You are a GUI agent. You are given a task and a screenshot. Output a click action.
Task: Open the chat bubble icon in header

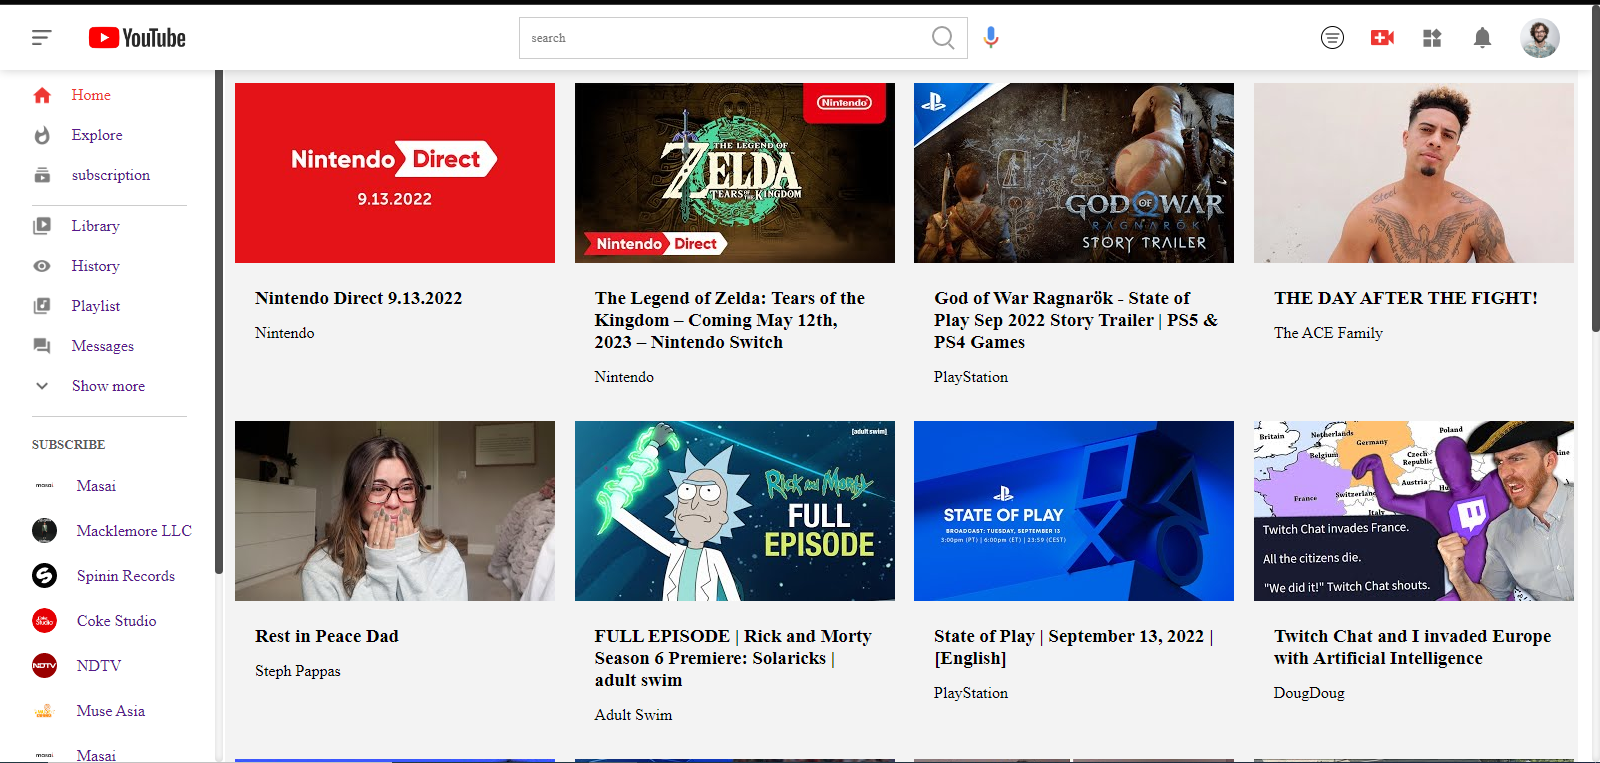click(x=1332, y=38)
